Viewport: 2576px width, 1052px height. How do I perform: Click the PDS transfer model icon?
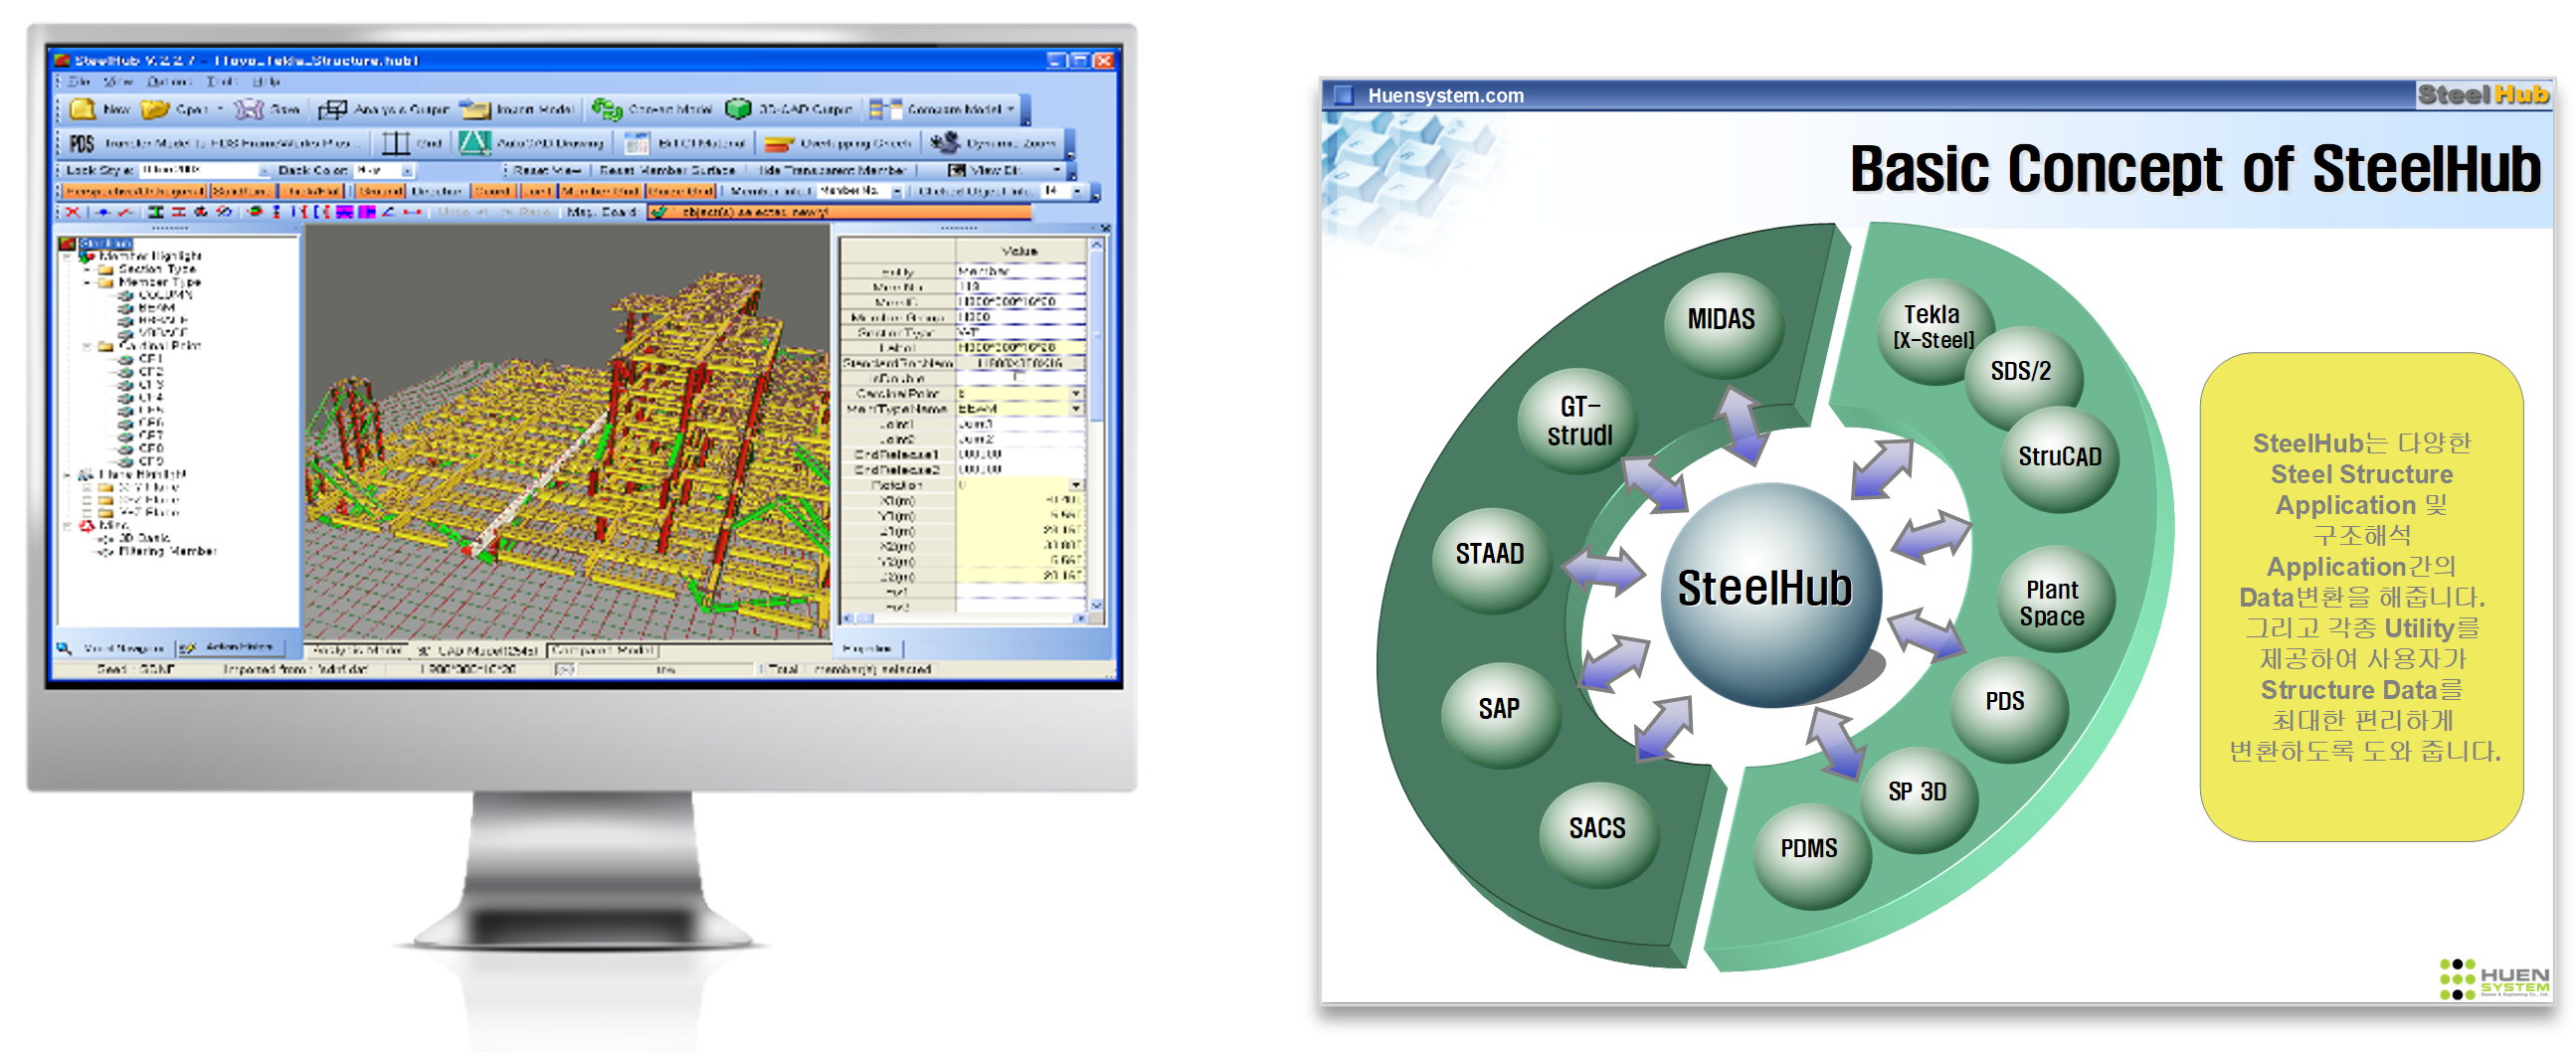point(81,143)
